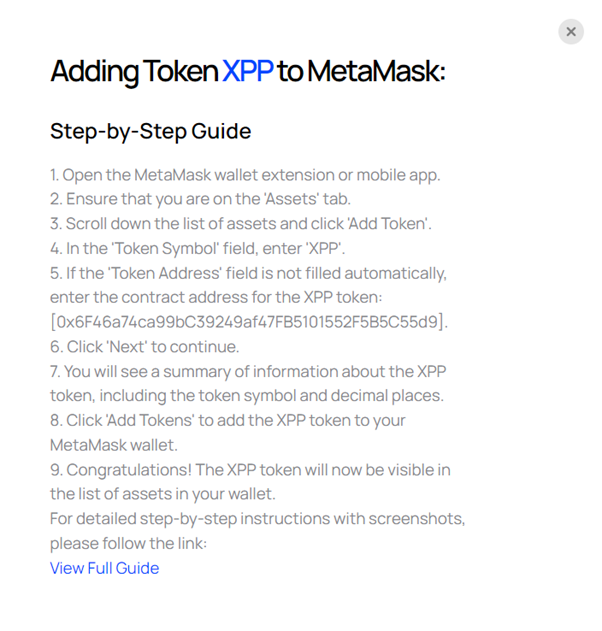Click 'the list of assets in your wallet' line
602x631 pixels.
163,494
